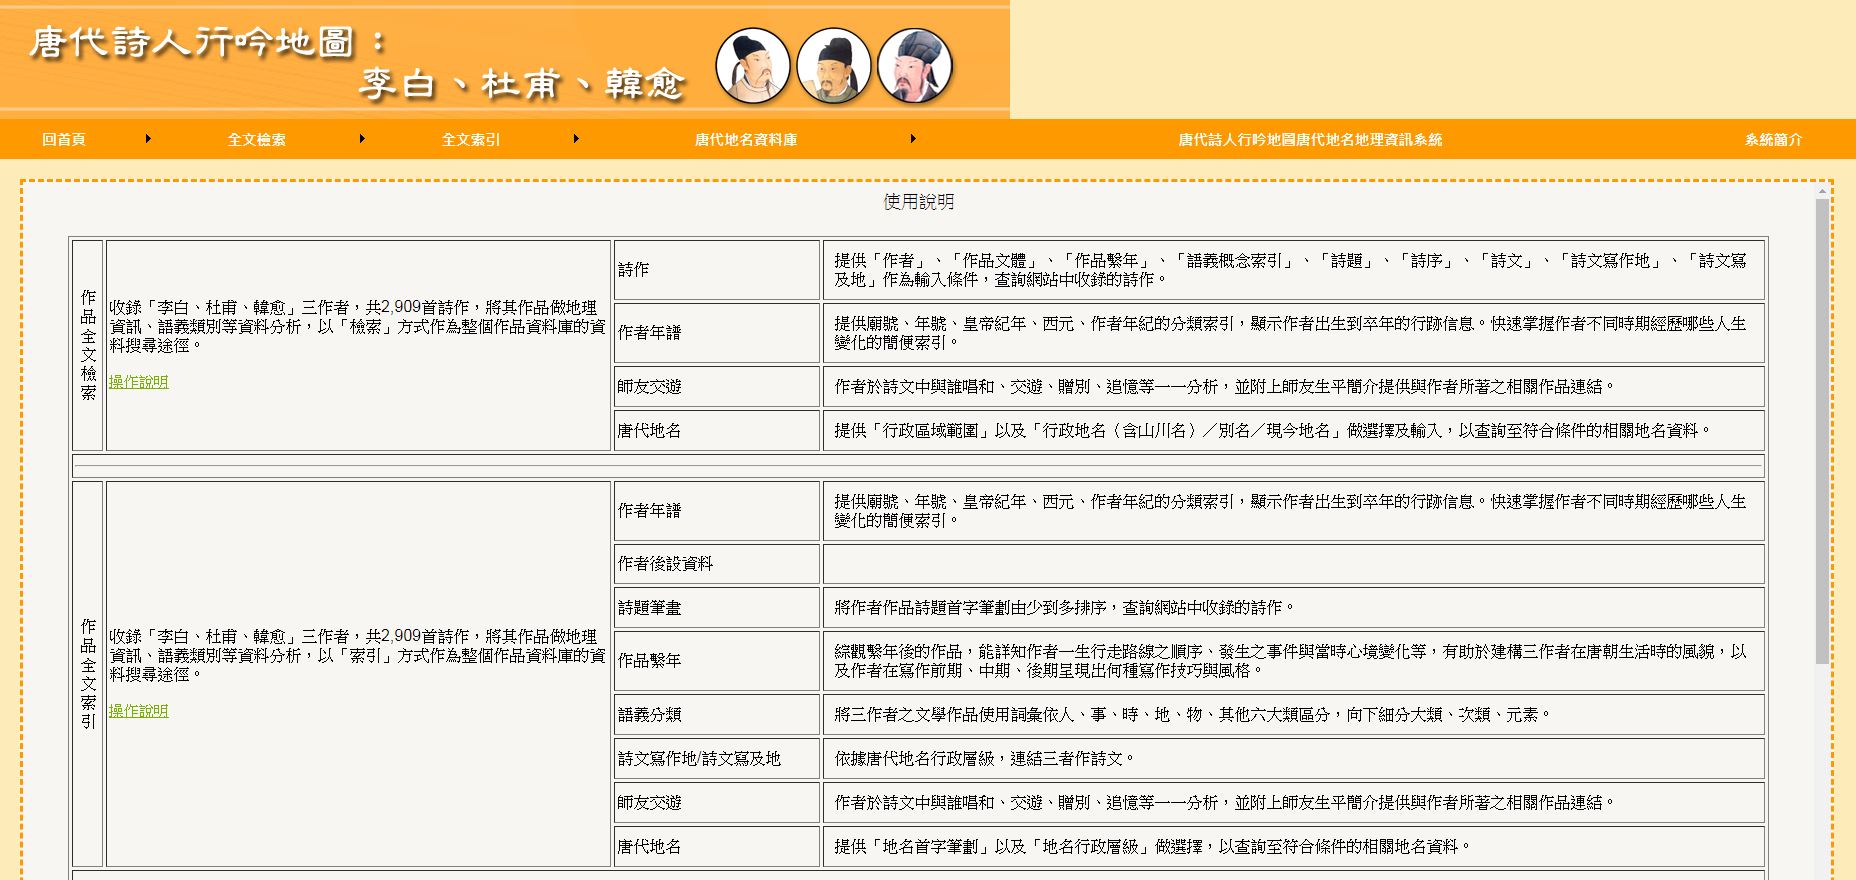Click the arrow right of 回首頁
Screen dimensions: 1856x880
(x=148, y=139)
